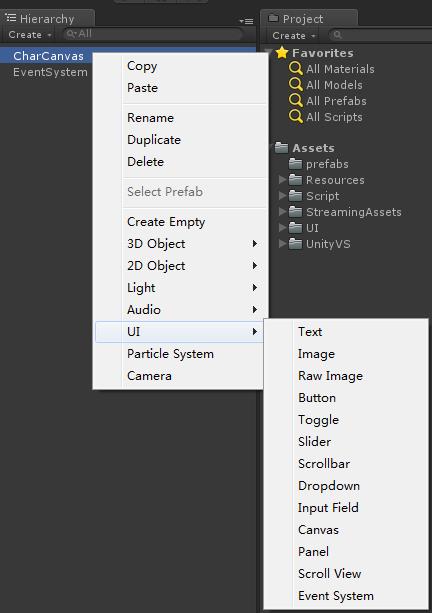432x613 pixels.
Task: Click the All Prefabs search icon
Action: (296, 100)
